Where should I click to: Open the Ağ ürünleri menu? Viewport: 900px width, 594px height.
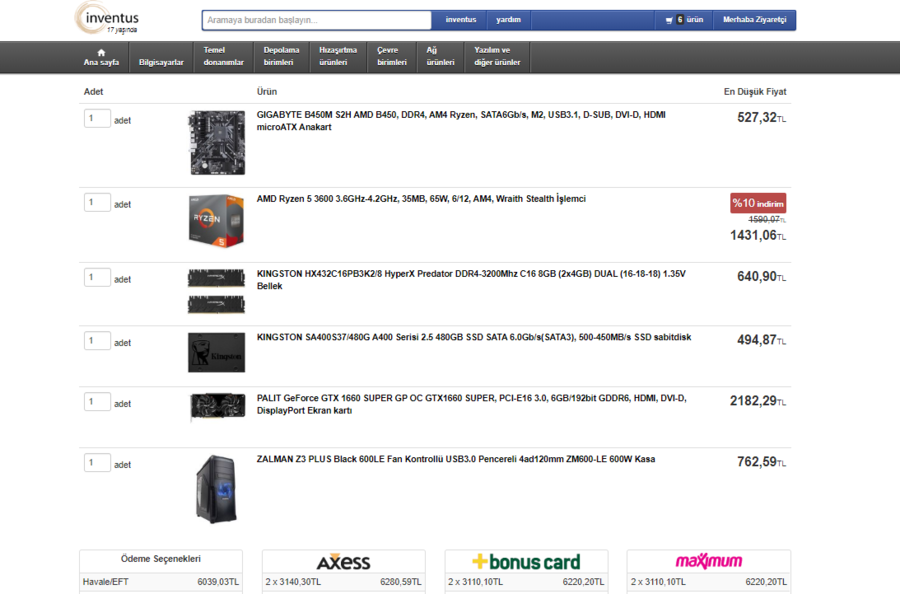(440, 57)
